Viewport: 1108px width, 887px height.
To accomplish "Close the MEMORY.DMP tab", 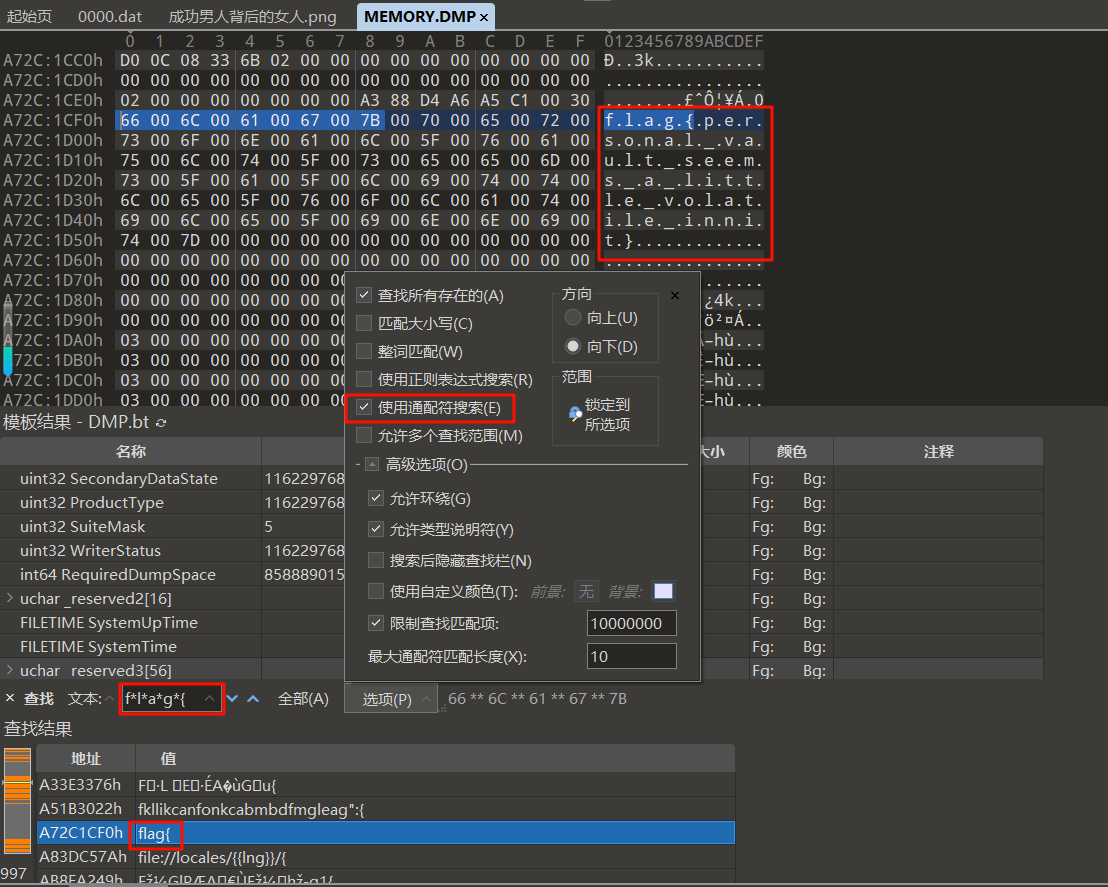I will click(x=485, y=17).
